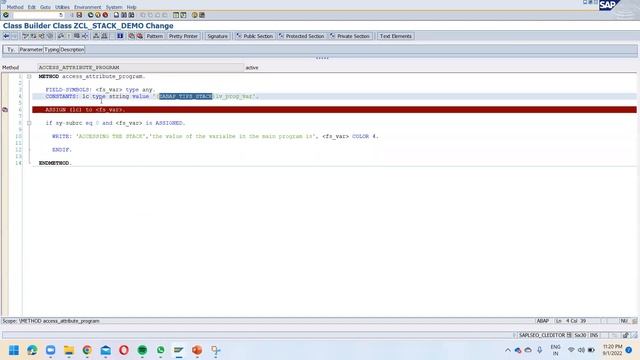Collapse the METHOD block on line 1
The height and width of the screenshot is (360, 640).
tap(29, 76)
